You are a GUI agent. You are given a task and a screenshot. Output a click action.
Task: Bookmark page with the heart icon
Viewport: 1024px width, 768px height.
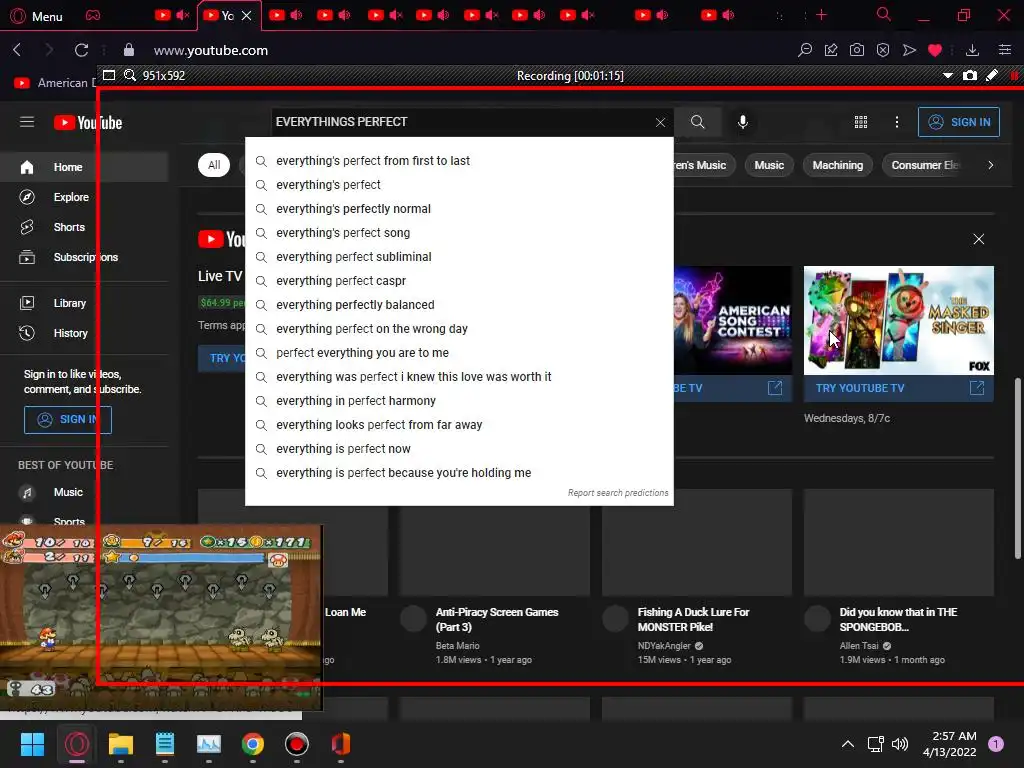point(935,50)
